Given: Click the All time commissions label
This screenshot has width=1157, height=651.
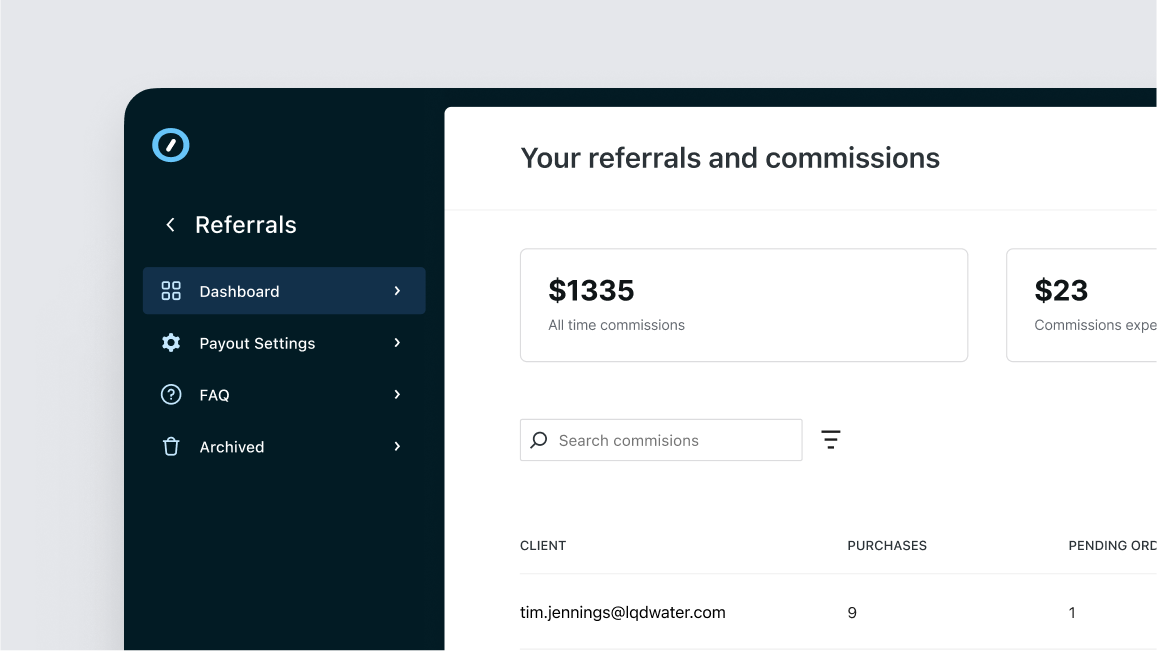Looking at the screenshot, I should tap(616, 325).
